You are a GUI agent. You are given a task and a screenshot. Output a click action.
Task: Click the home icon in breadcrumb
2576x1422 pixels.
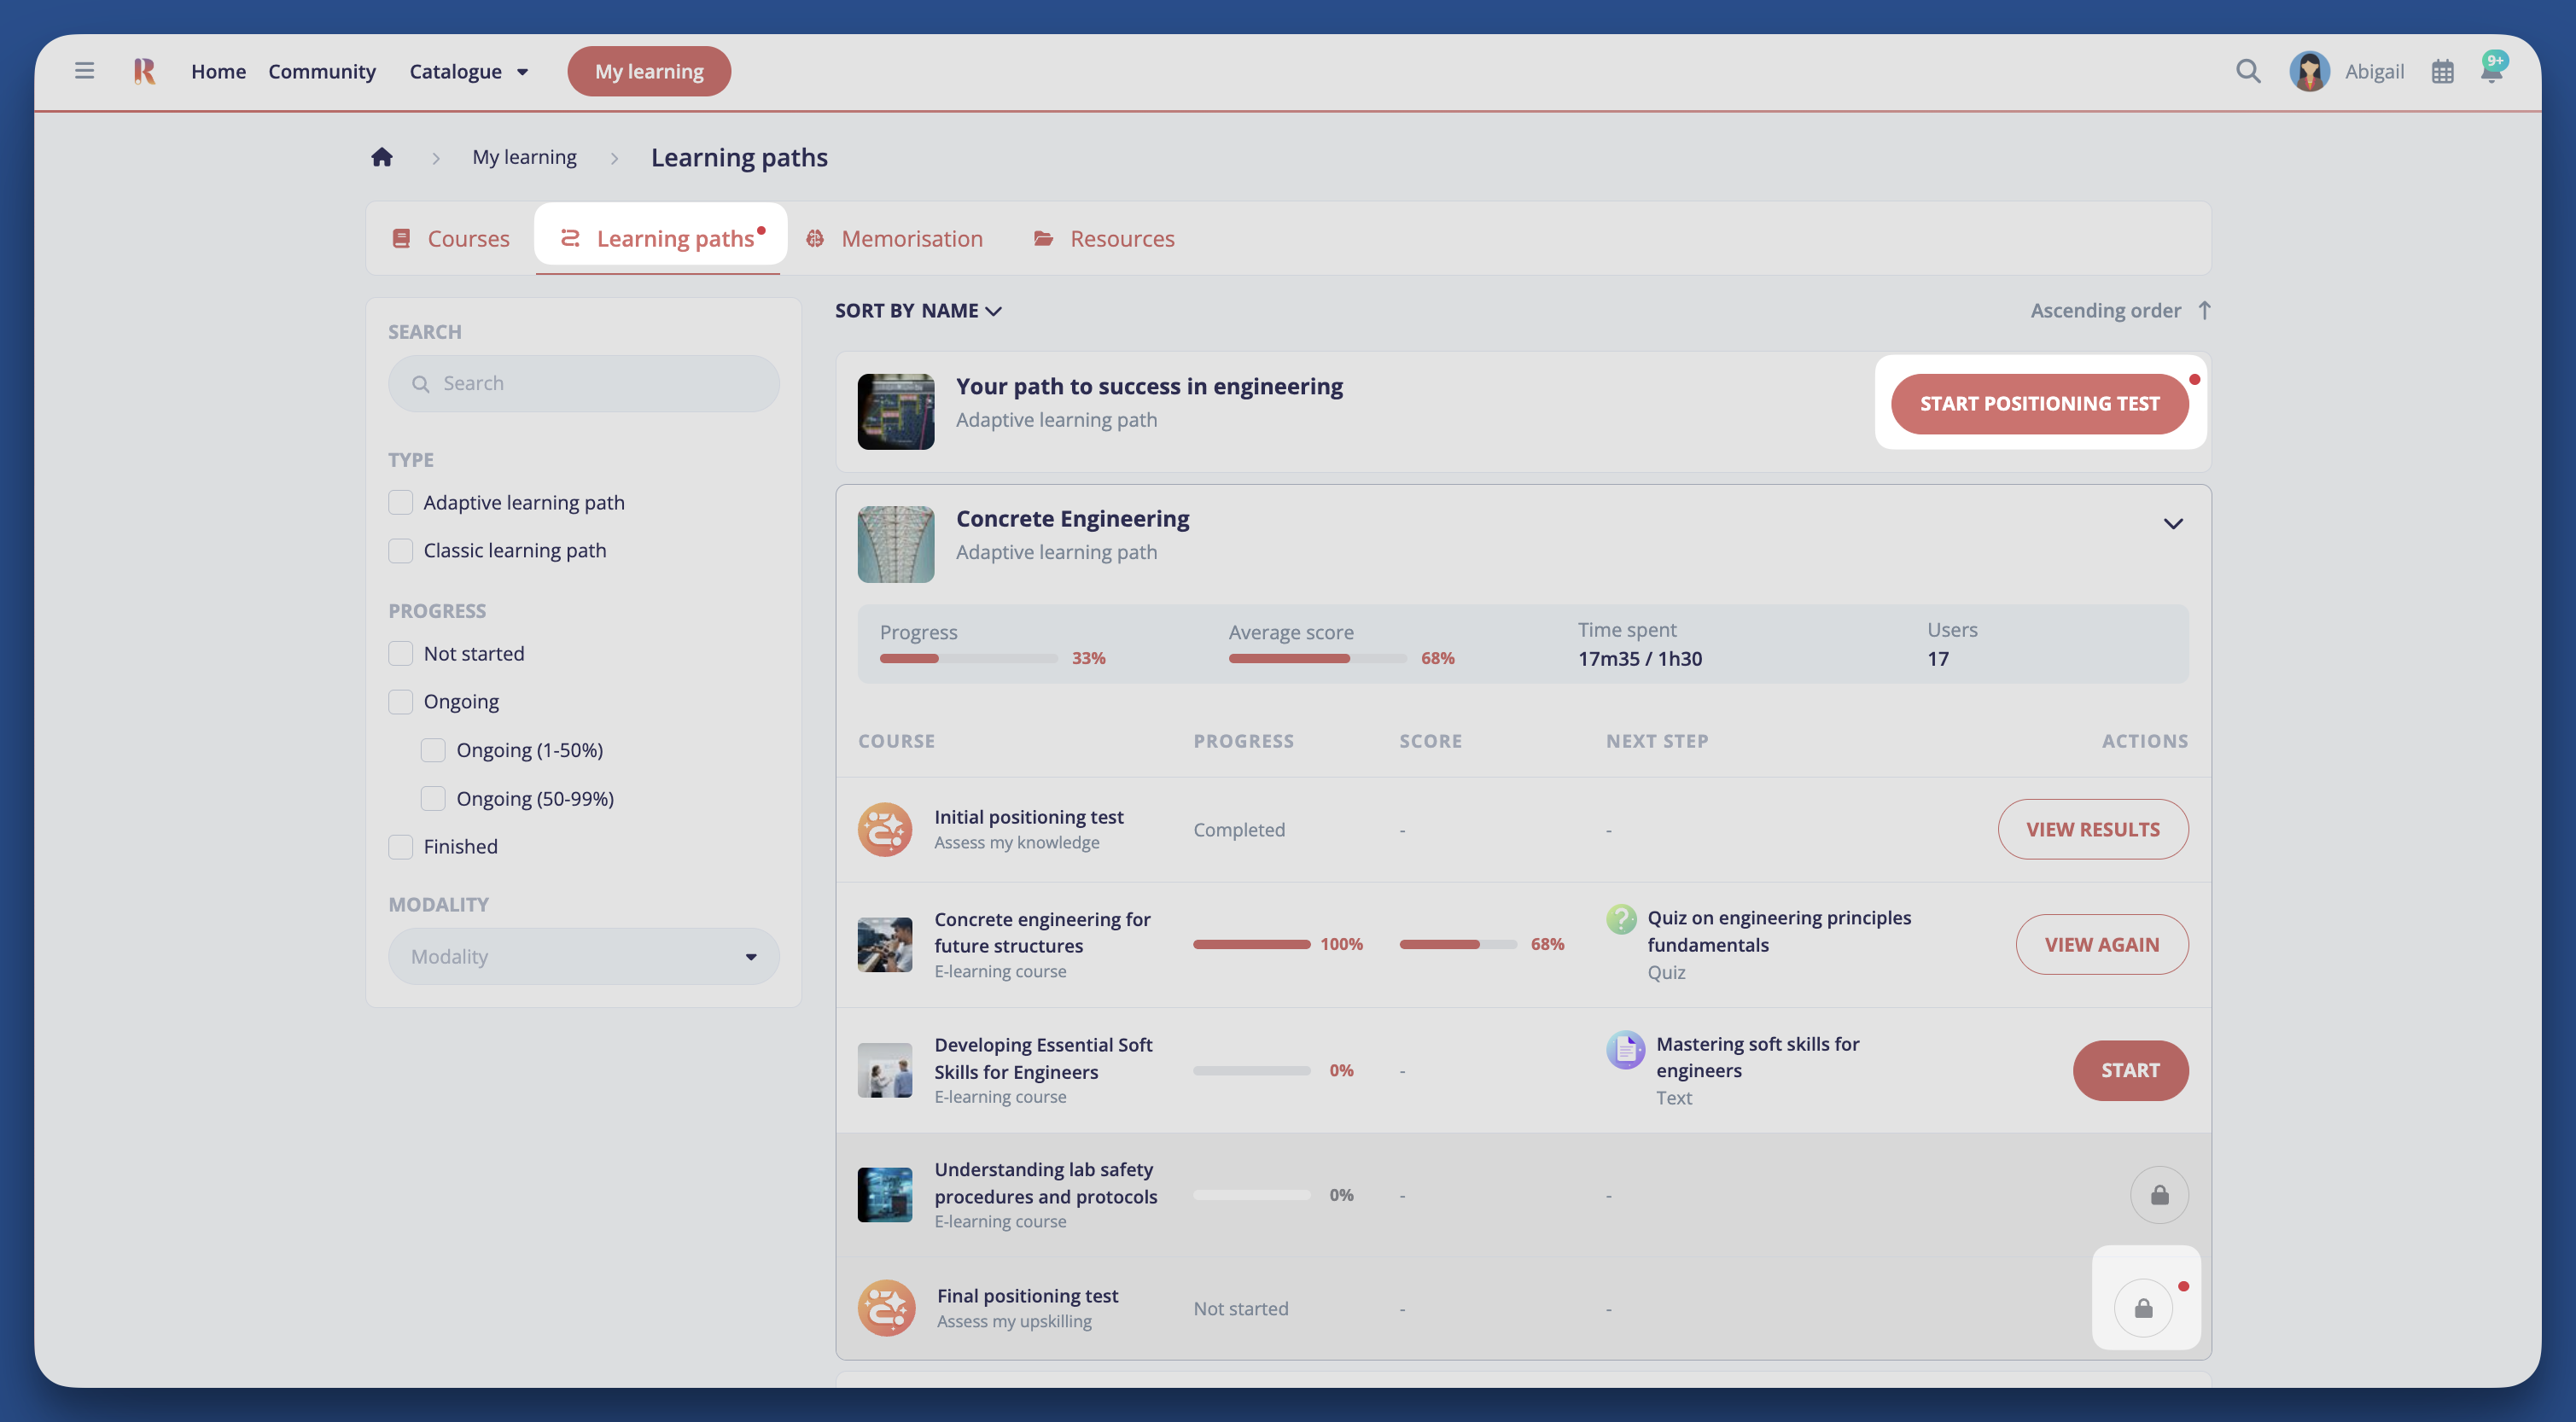382,157
